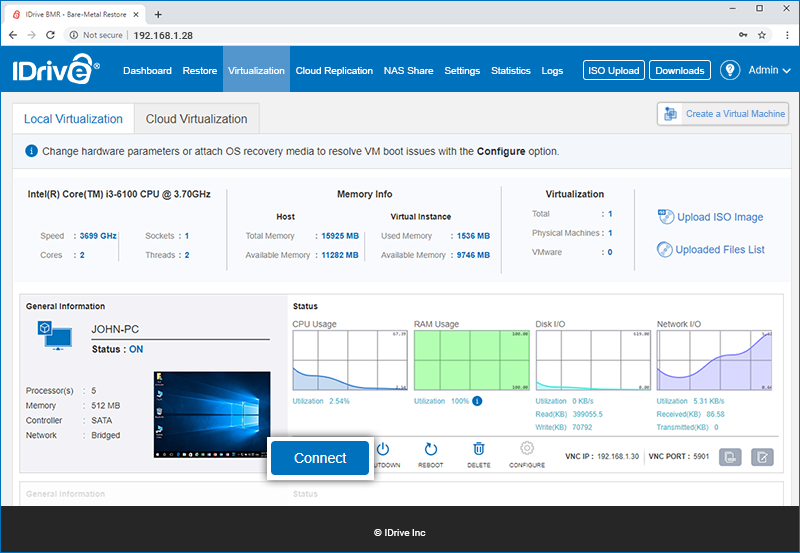
Task: Click the RAM utilization info icon
Action: tap(477, 401)
